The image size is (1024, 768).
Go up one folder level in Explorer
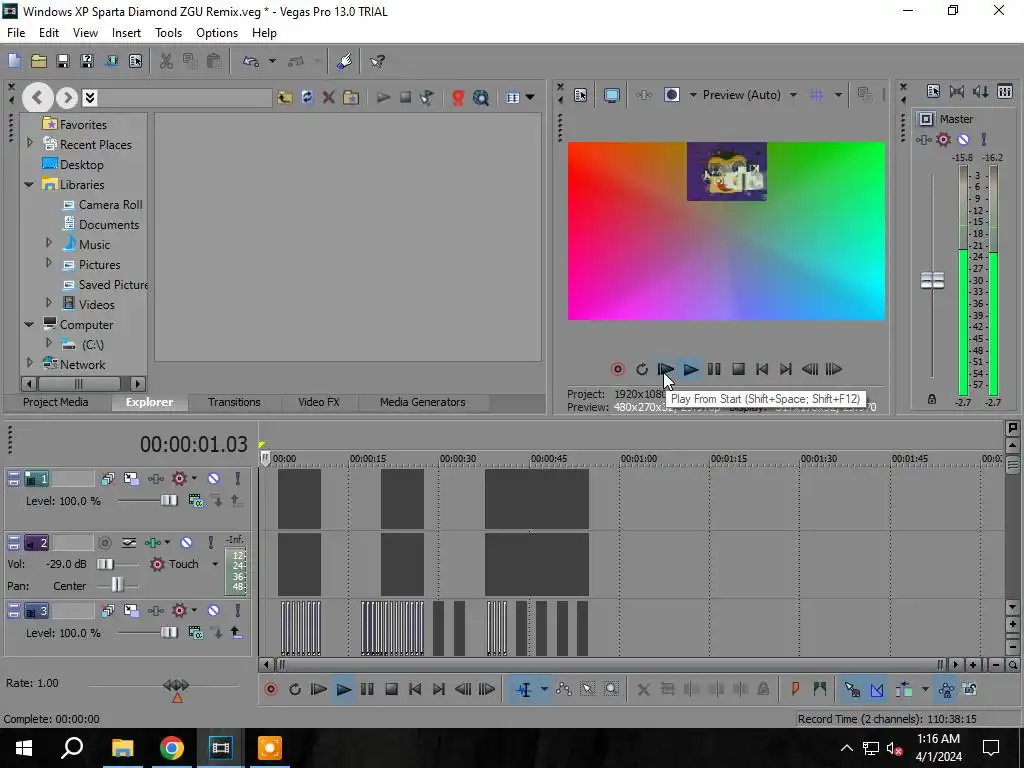click(284, 97)
